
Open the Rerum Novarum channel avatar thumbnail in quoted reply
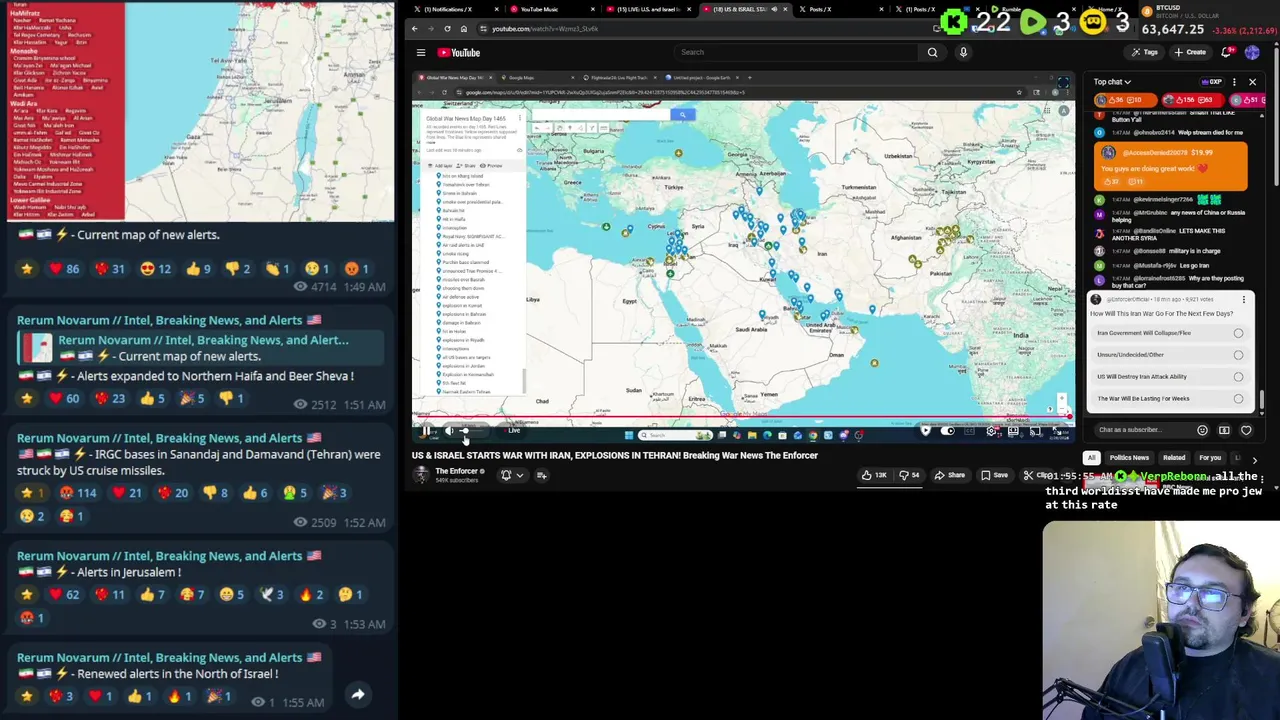38,348
